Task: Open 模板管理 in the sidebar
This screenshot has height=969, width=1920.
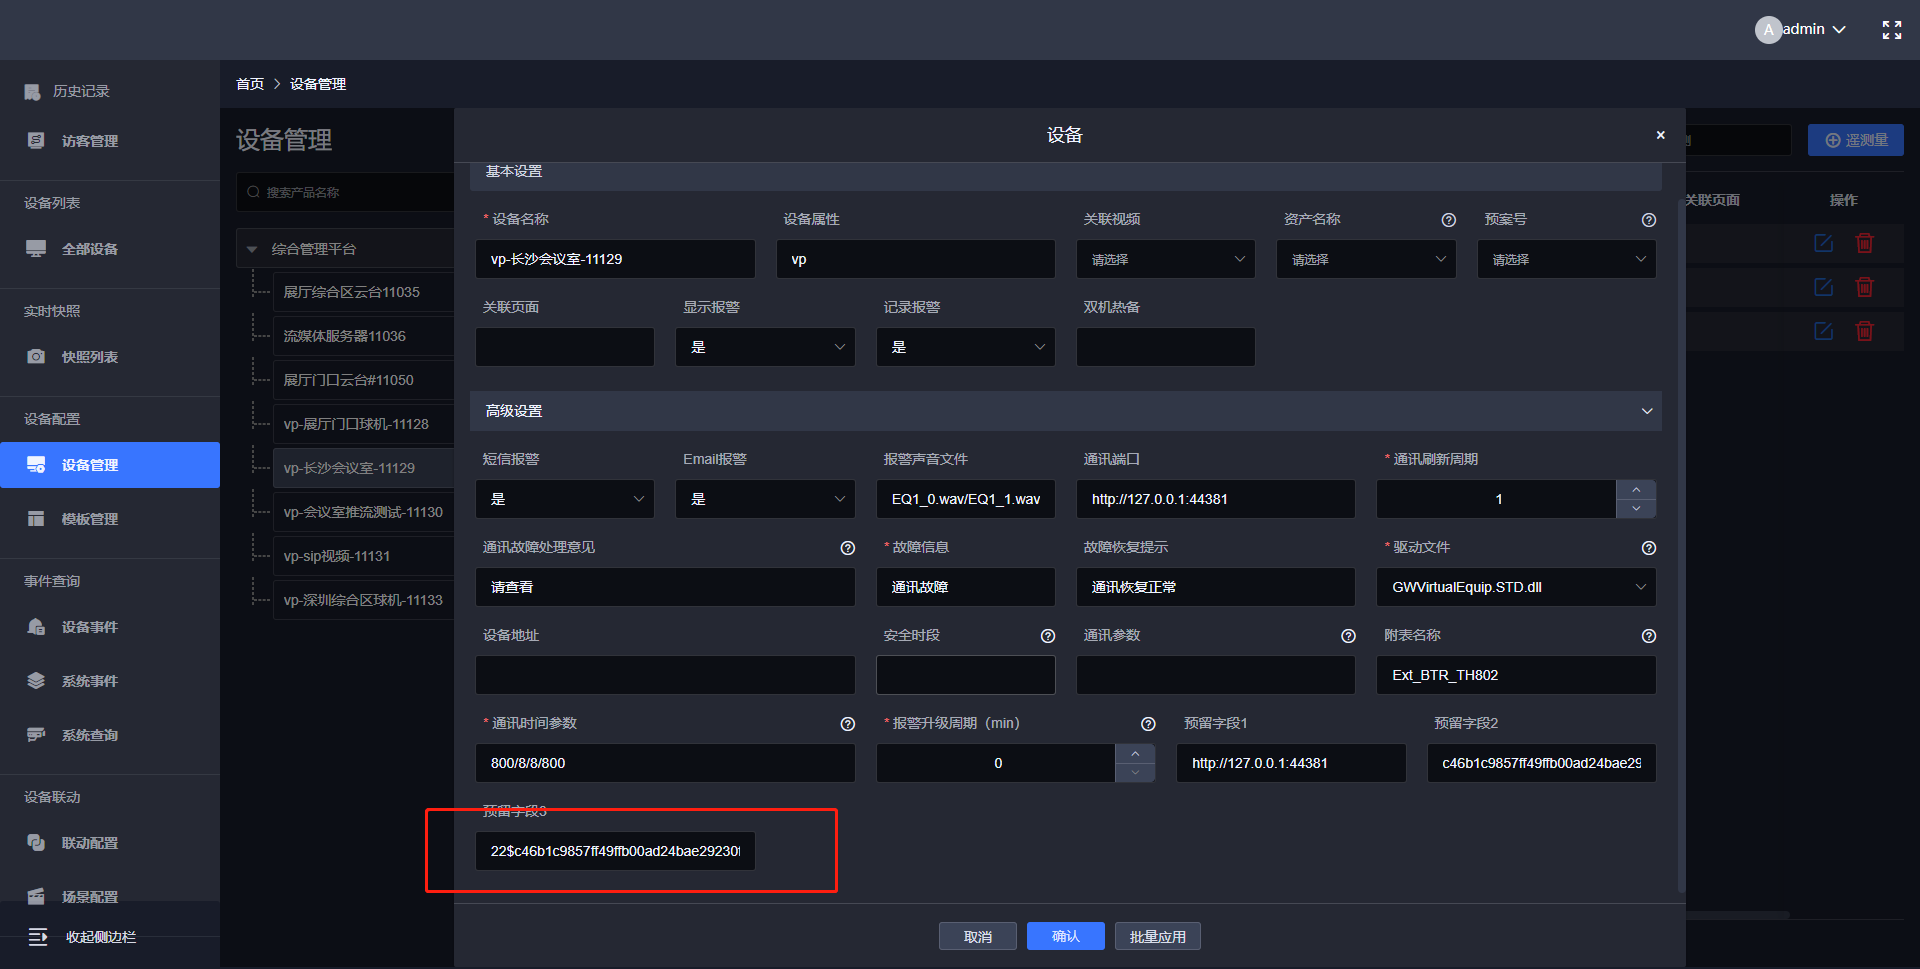Action: 90,519
